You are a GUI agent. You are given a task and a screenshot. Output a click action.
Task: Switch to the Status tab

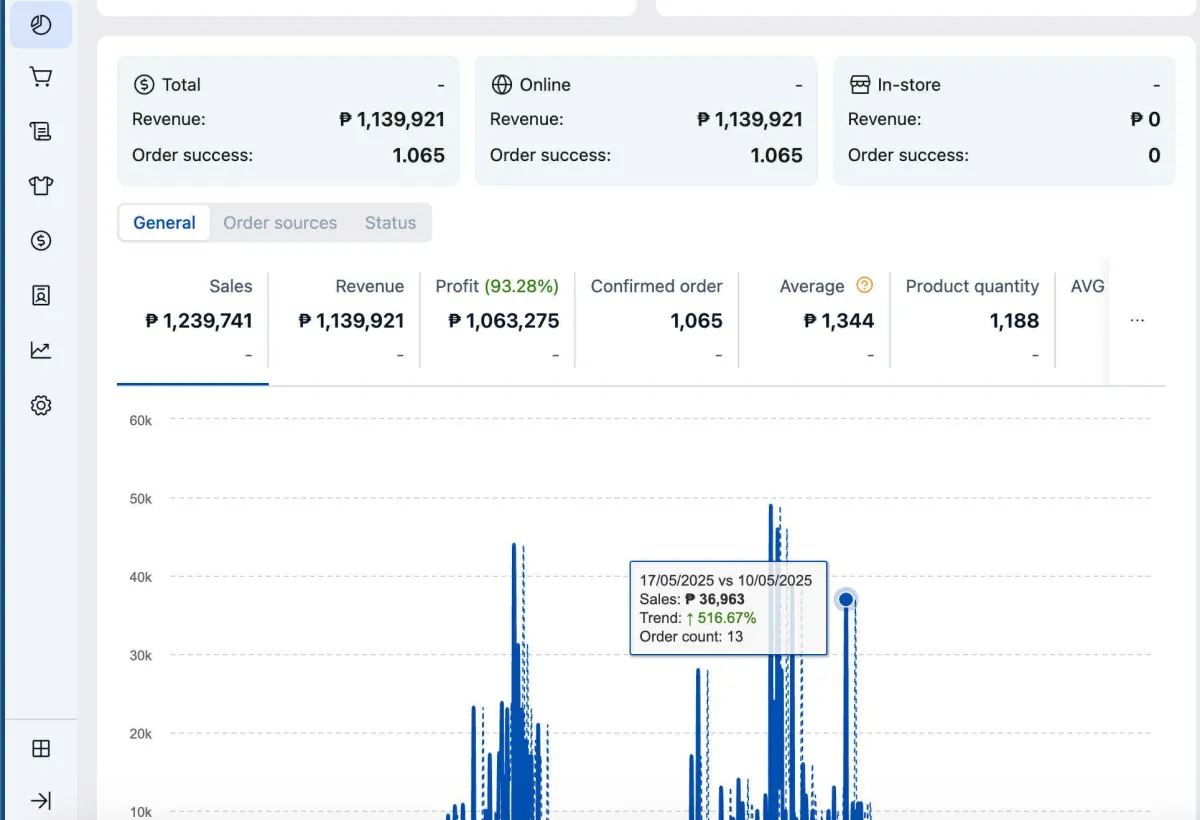point(390,223)
